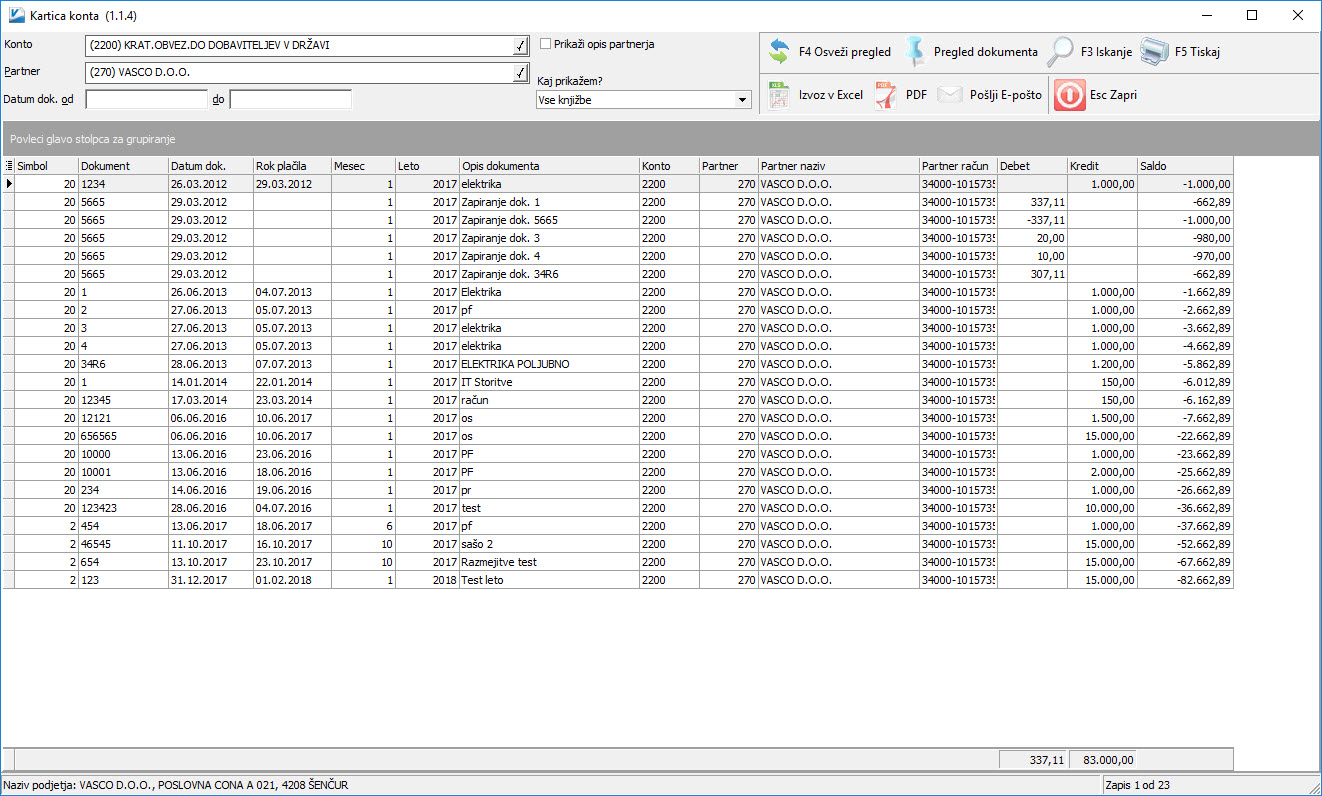The height and width of the screenshot is (796, 1322).
Task: Click the F4 Osveži pregled refresh icon
Action: (780, 52)
